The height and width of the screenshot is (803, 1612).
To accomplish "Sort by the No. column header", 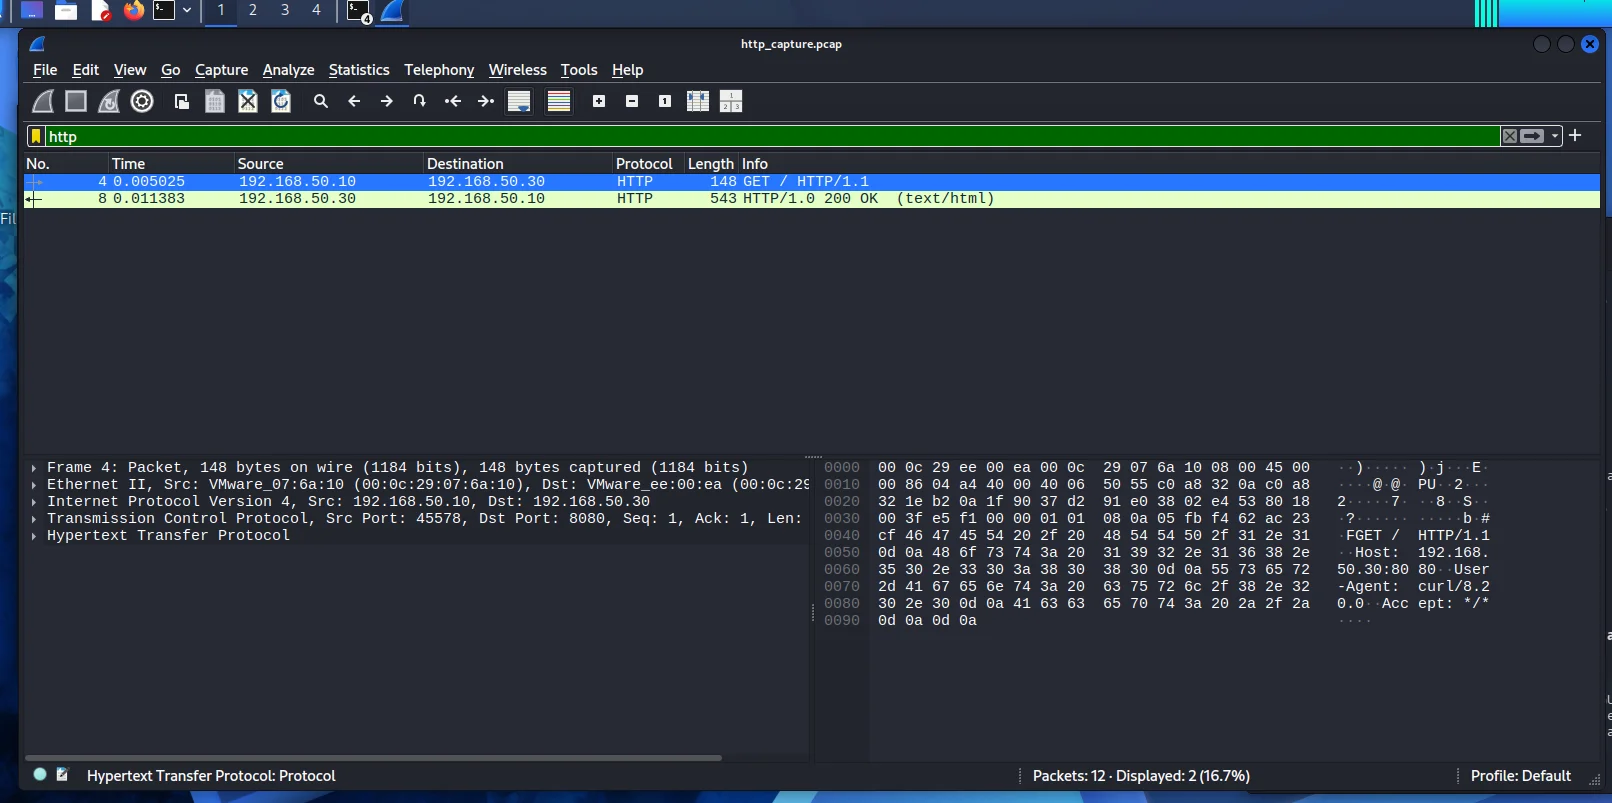I will click(x=66, y=164).
